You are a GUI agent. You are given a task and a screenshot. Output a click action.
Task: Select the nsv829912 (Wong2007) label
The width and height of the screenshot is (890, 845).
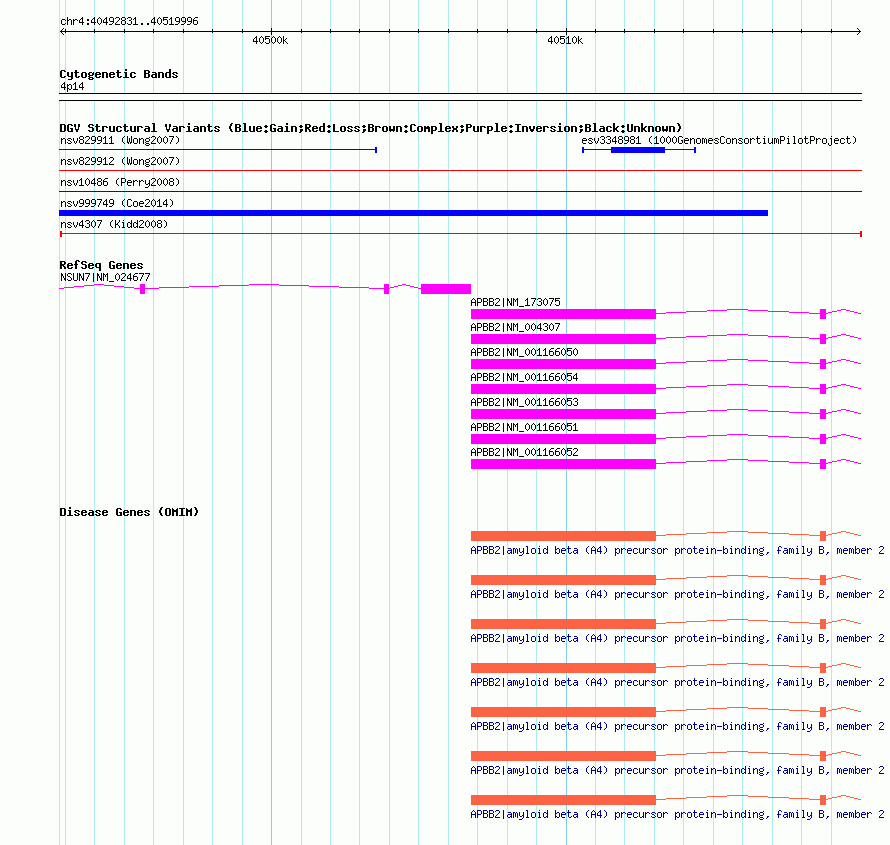120,161
